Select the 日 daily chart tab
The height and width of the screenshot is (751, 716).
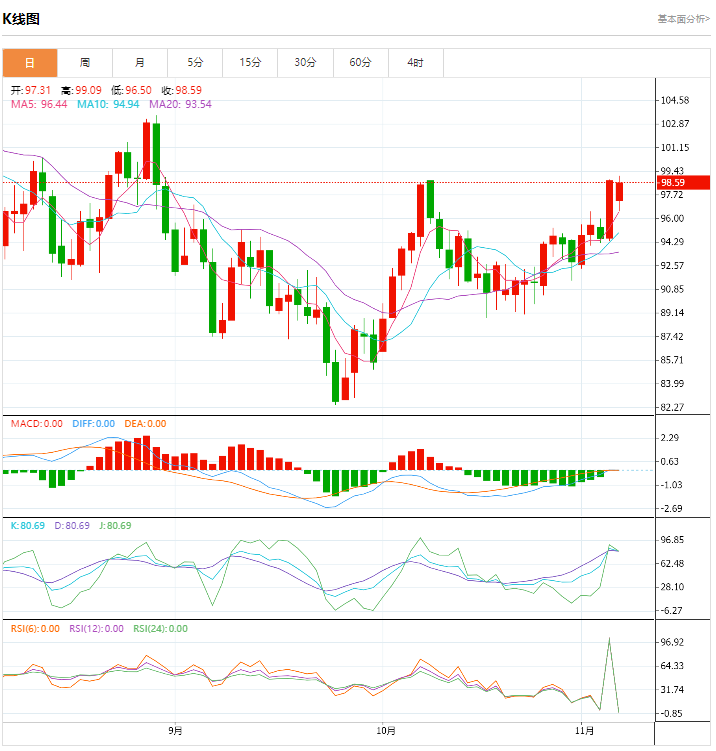(30, 63)
